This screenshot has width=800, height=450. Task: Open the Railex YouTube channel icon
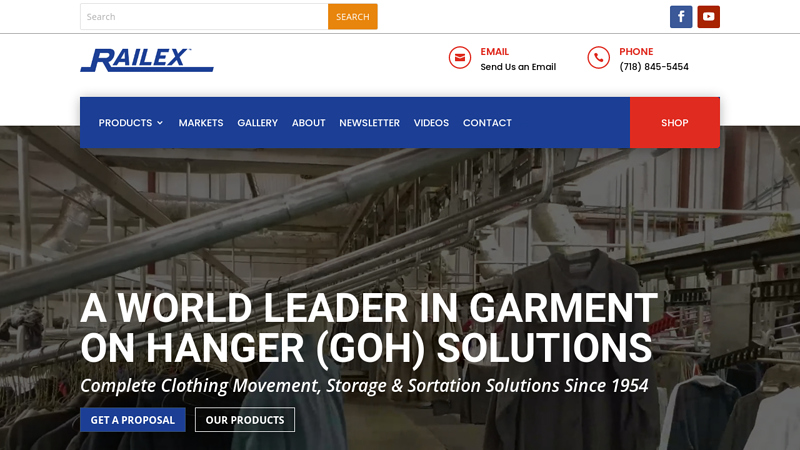708,17
